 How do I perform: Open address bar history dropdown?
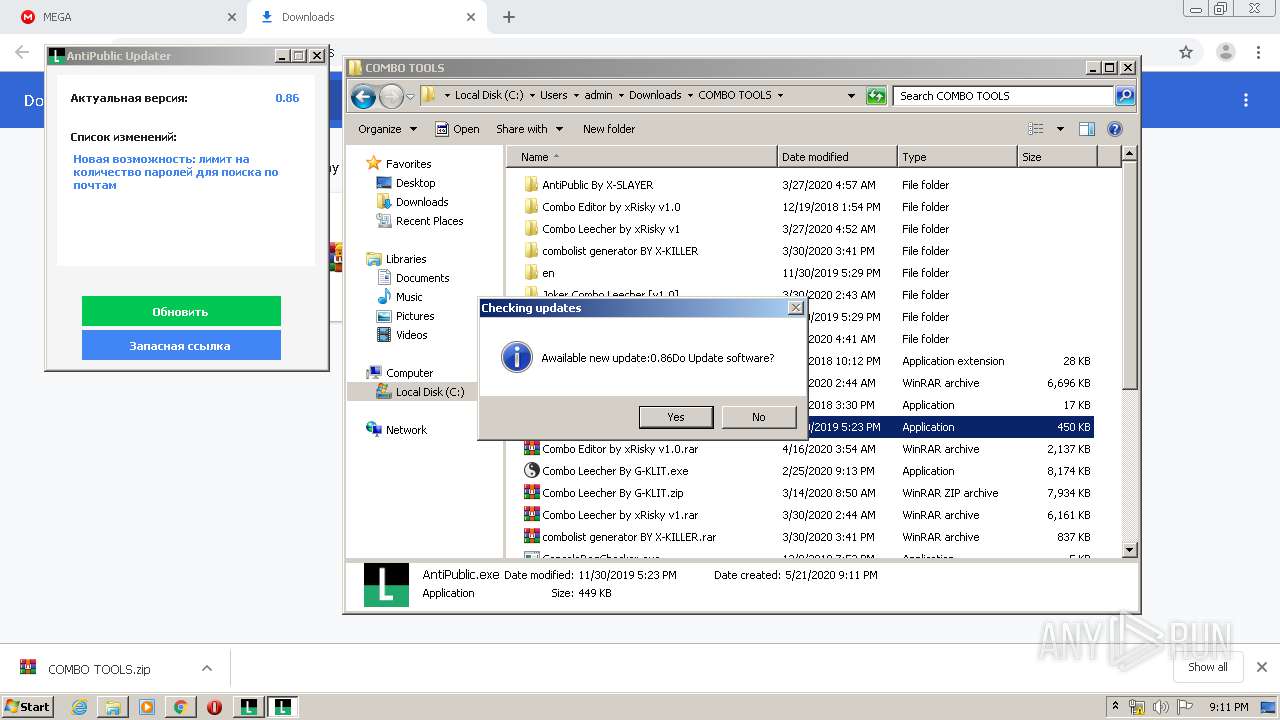[x=851, y=96]
